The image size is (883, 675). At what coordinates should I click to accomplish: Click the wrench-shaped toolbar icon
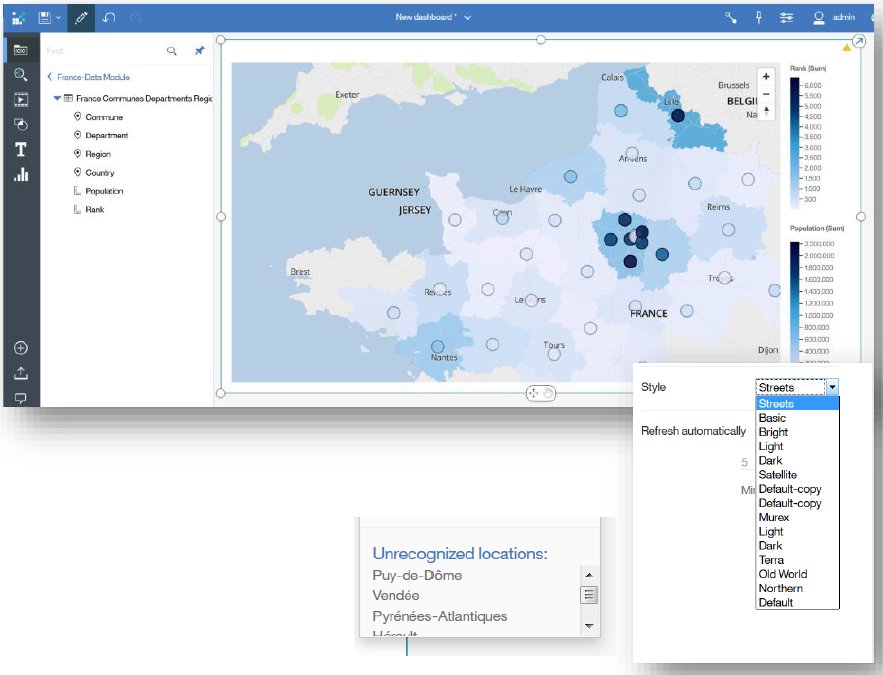pyautogui.click(x=730, y=17)
